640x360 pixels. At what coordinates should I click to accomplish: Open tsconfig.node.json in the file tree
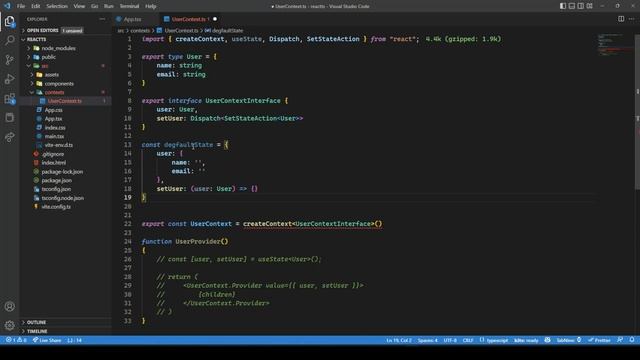65,198
